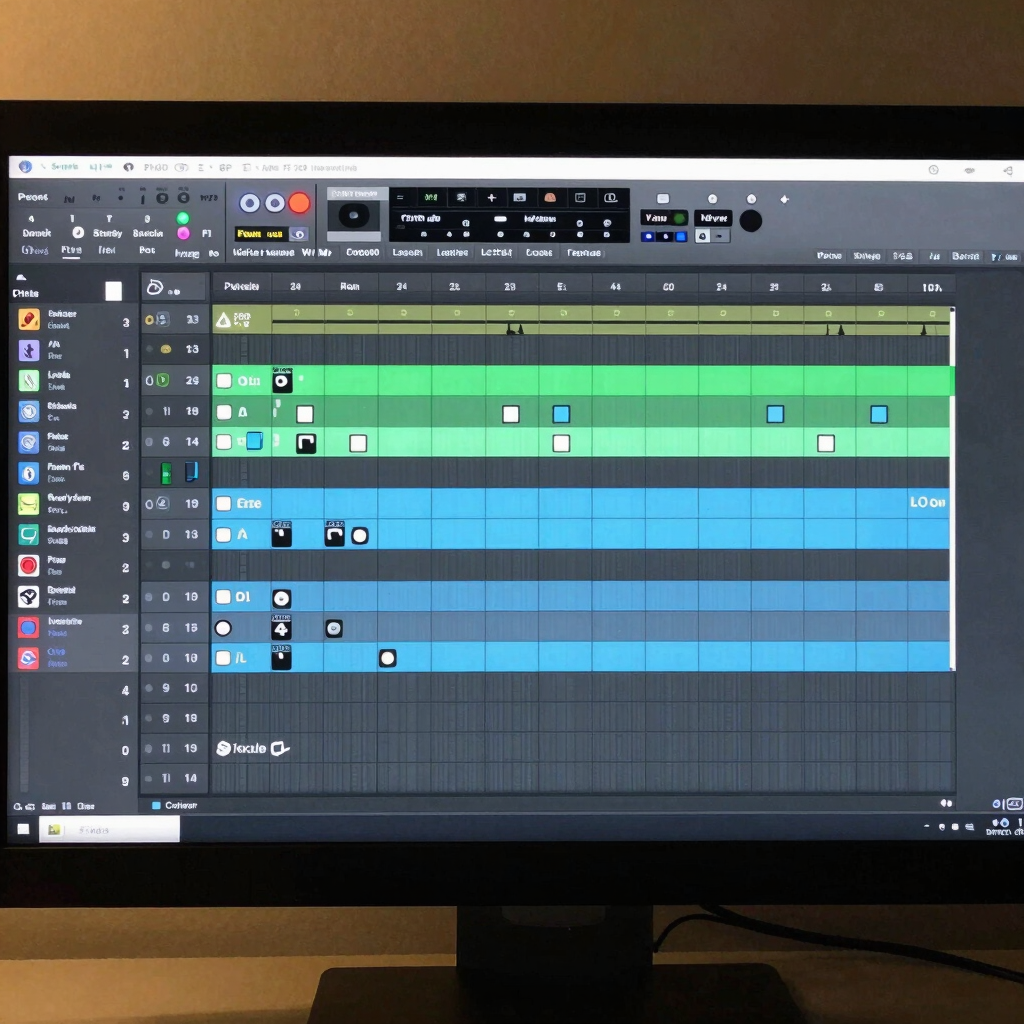Select the blue circle on red sidebar icon
The width and height of the screenshot is (1024, 1024).
tap(29, 628)
